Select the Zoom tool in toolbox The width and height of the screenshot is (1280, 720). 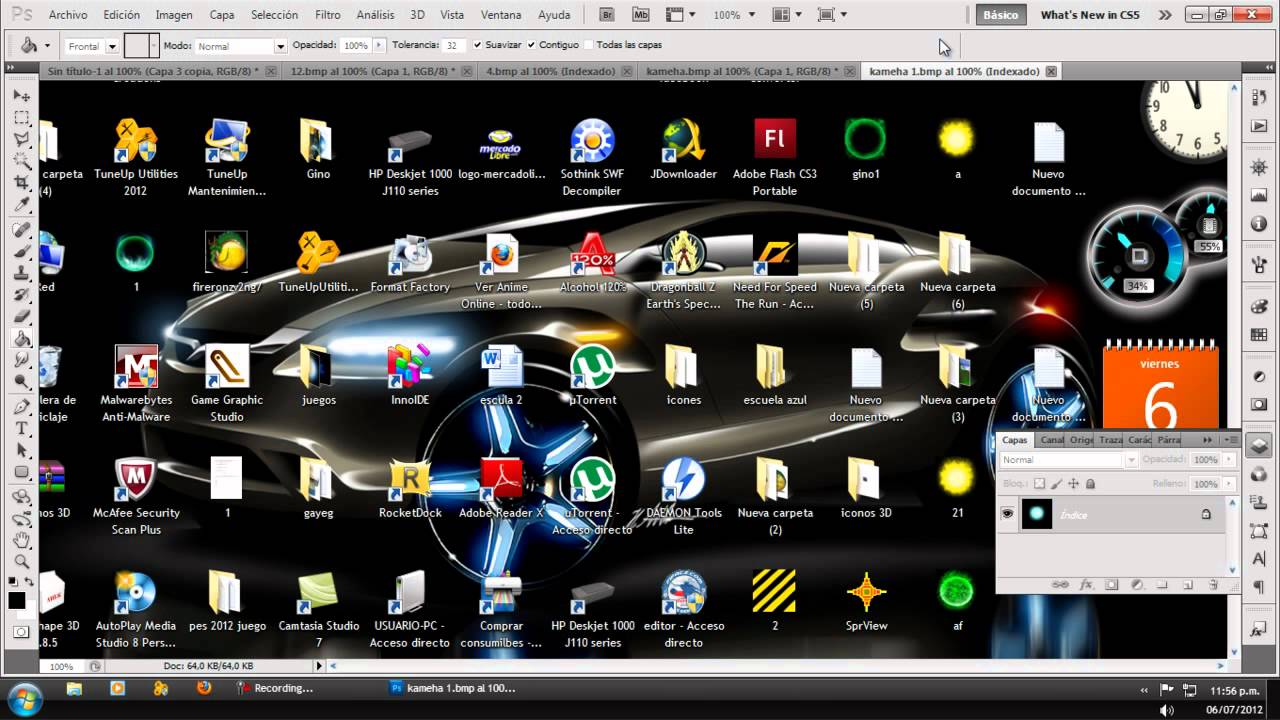[x=21, y=562]
